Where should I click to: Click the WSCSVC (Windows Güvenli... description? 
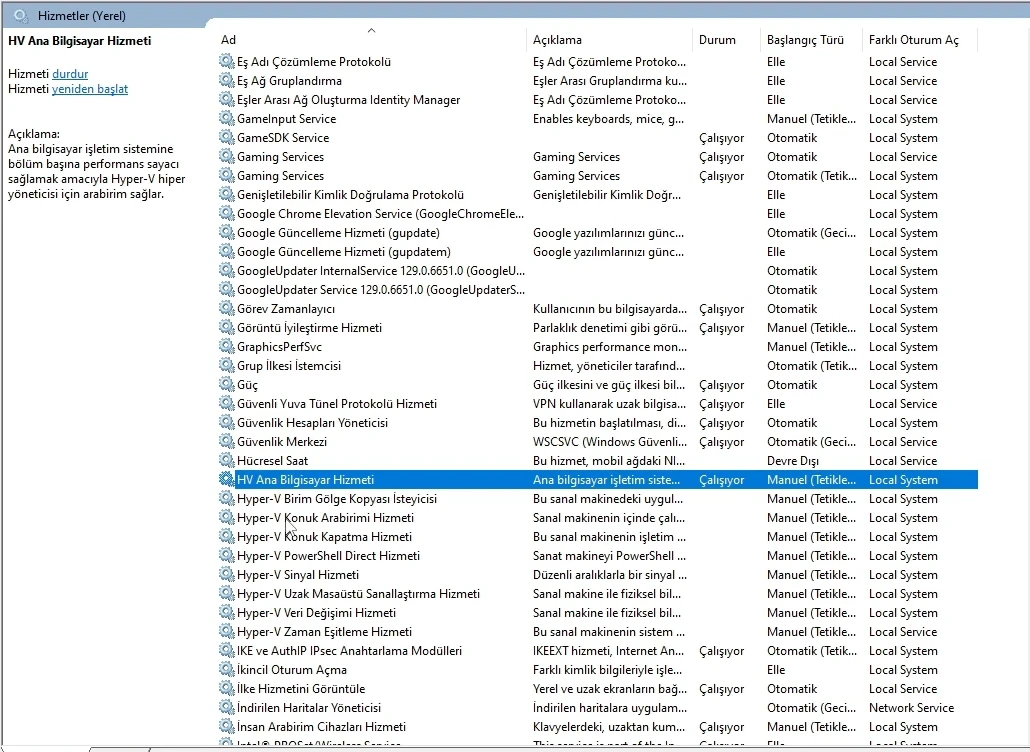pyautogui.click(x=610, y=443)
